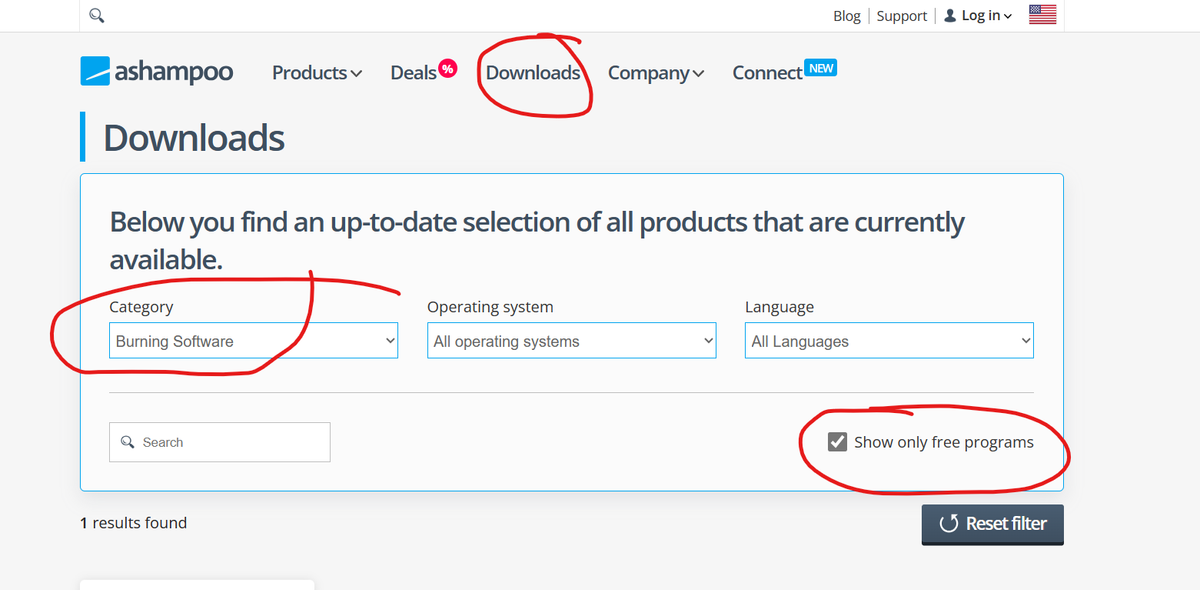Open the Downloads navigation item
Screen dimensions: 1200x590
(x=533, y=73)
